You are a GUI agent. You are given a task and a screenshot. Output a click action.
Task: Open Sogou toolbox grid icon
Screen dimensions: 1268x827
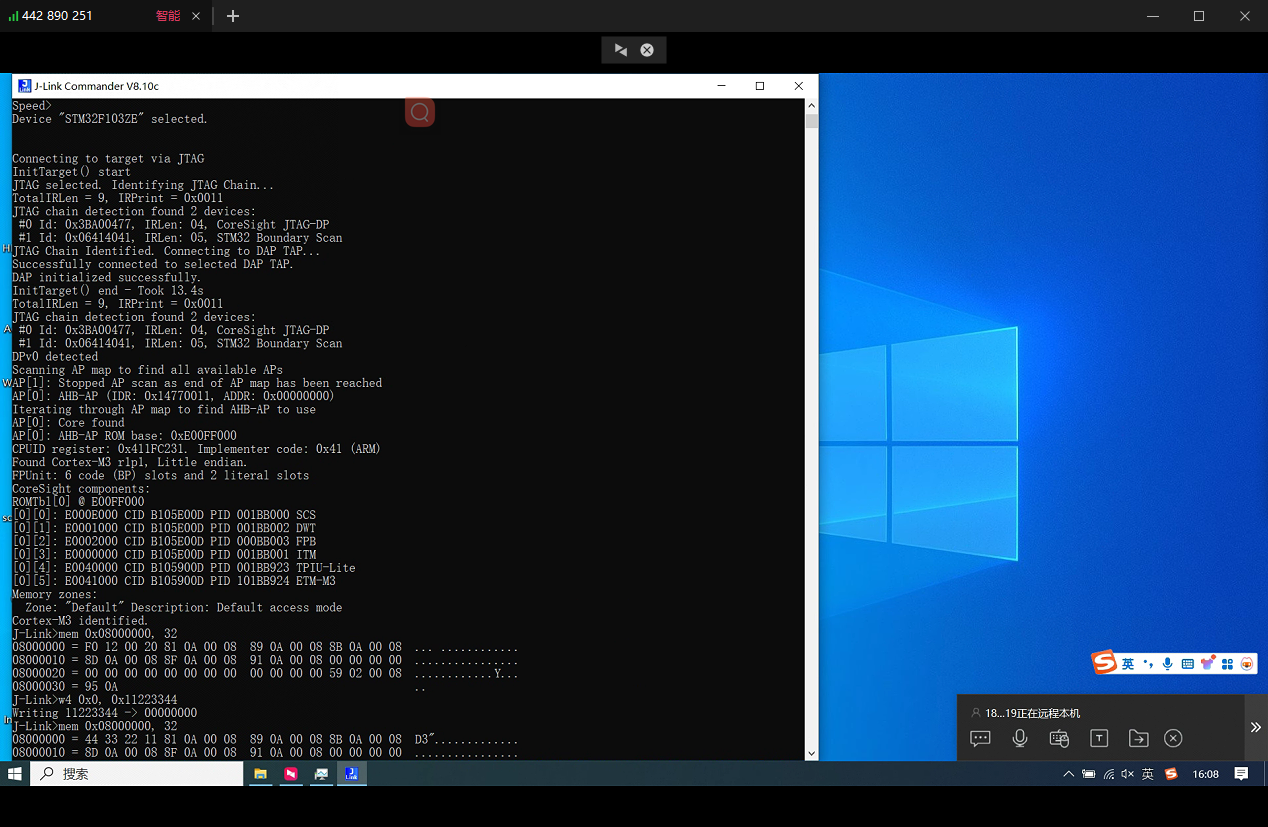(x=1227, y=664)
